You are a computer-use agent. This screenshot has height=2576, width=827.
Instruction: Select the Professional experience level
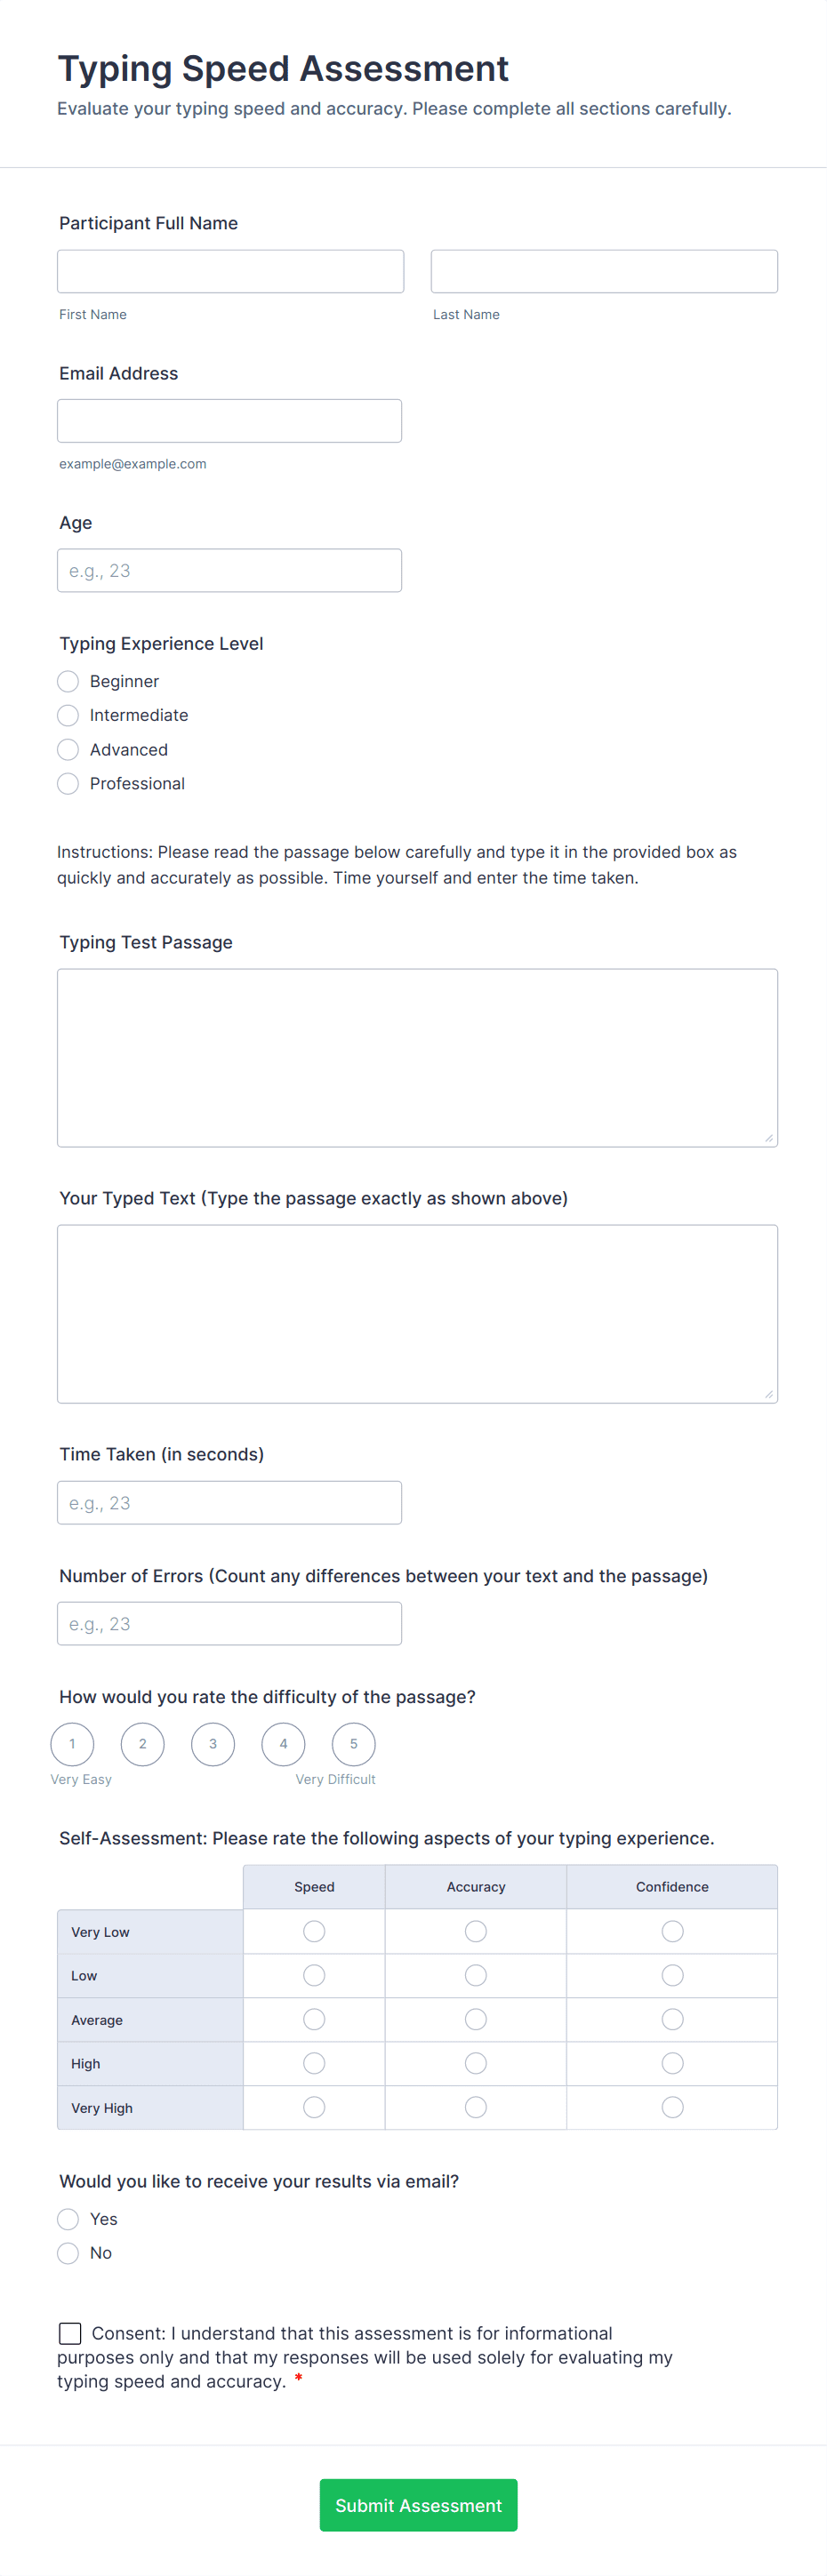pos(68,783)
